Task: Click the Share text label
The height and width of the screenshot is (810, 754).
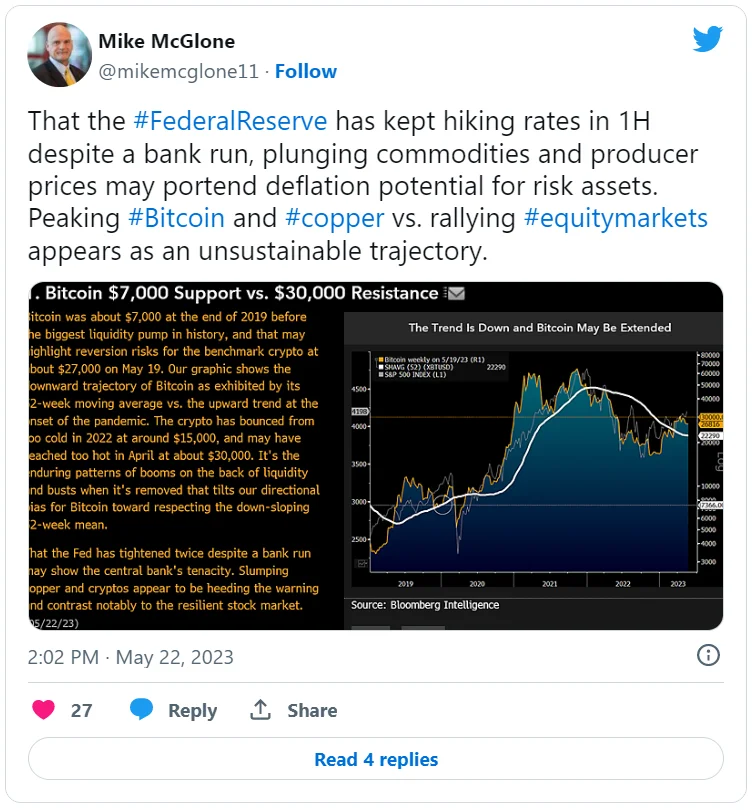Action: pyautogui.click(x=312, y=710)
